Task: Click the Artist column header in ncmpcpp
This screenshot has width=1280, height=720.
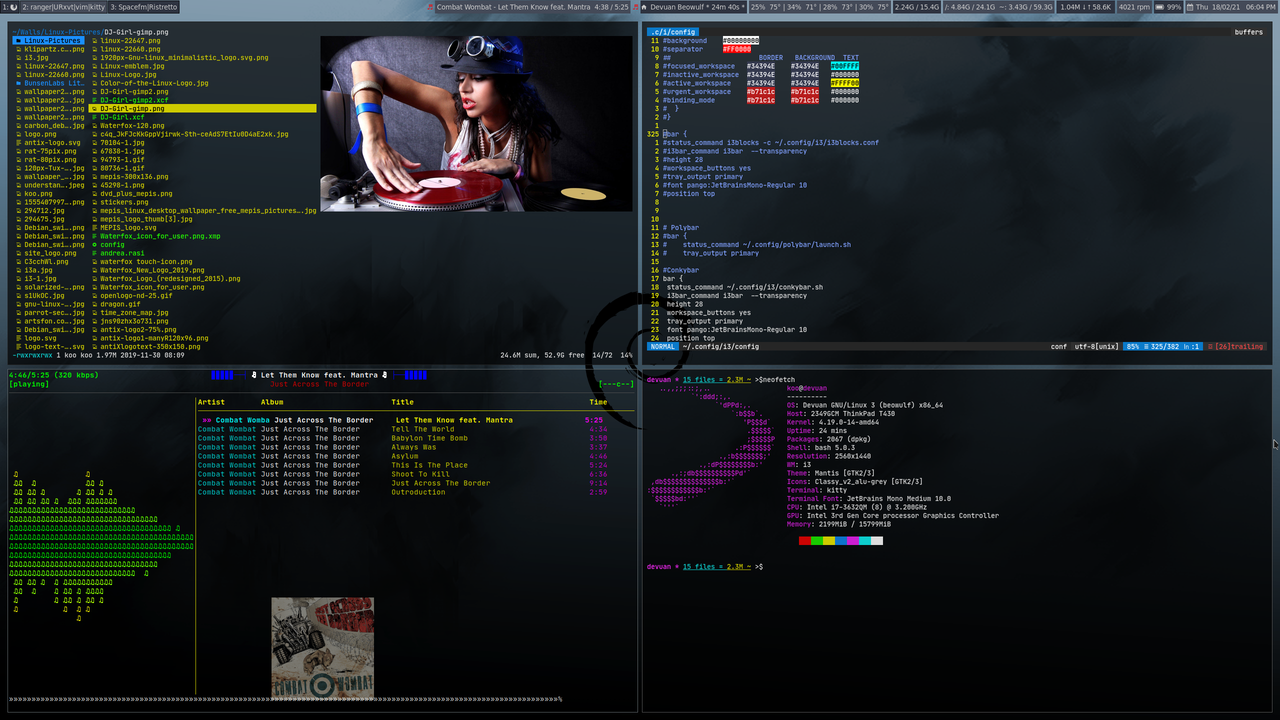Action: [211, 402]
